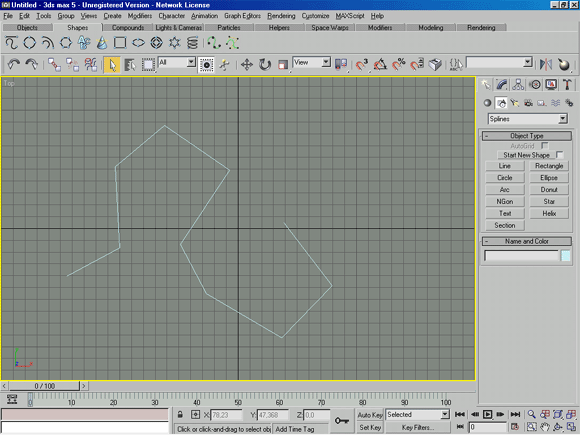Screen dimensions: 580x435
Task: Click the Zoom viewport navigation icon
Action: point(532,414)
